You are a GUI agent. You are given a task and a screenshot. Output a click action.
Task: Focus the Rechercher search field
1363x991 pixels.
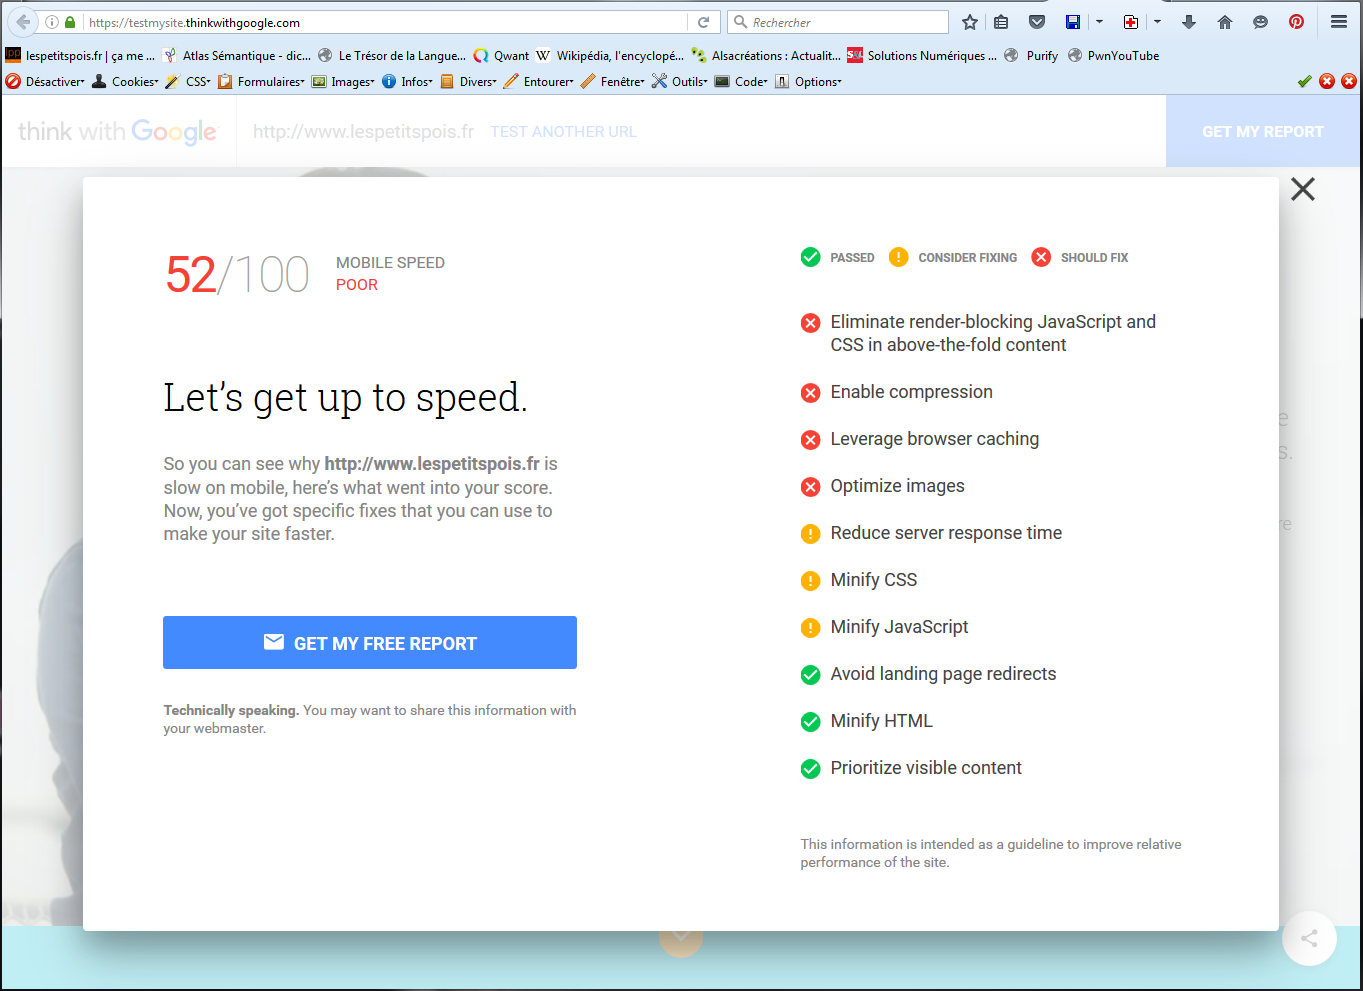coord(845,22)
